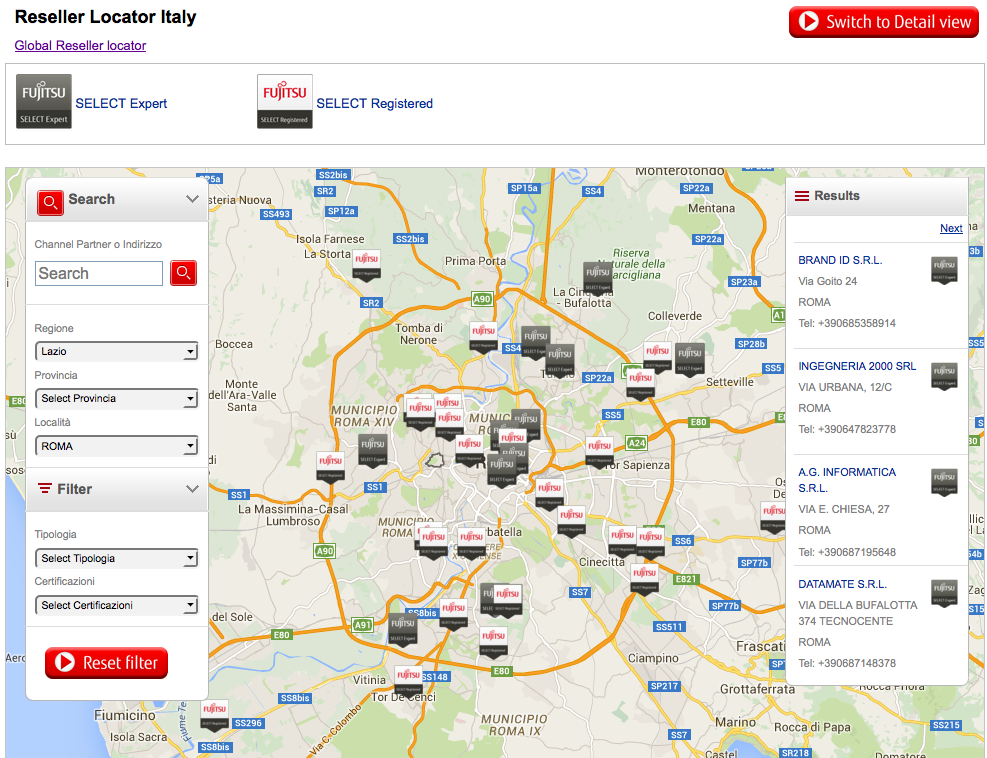Click the red search magnifier button

tap(183, 273)
